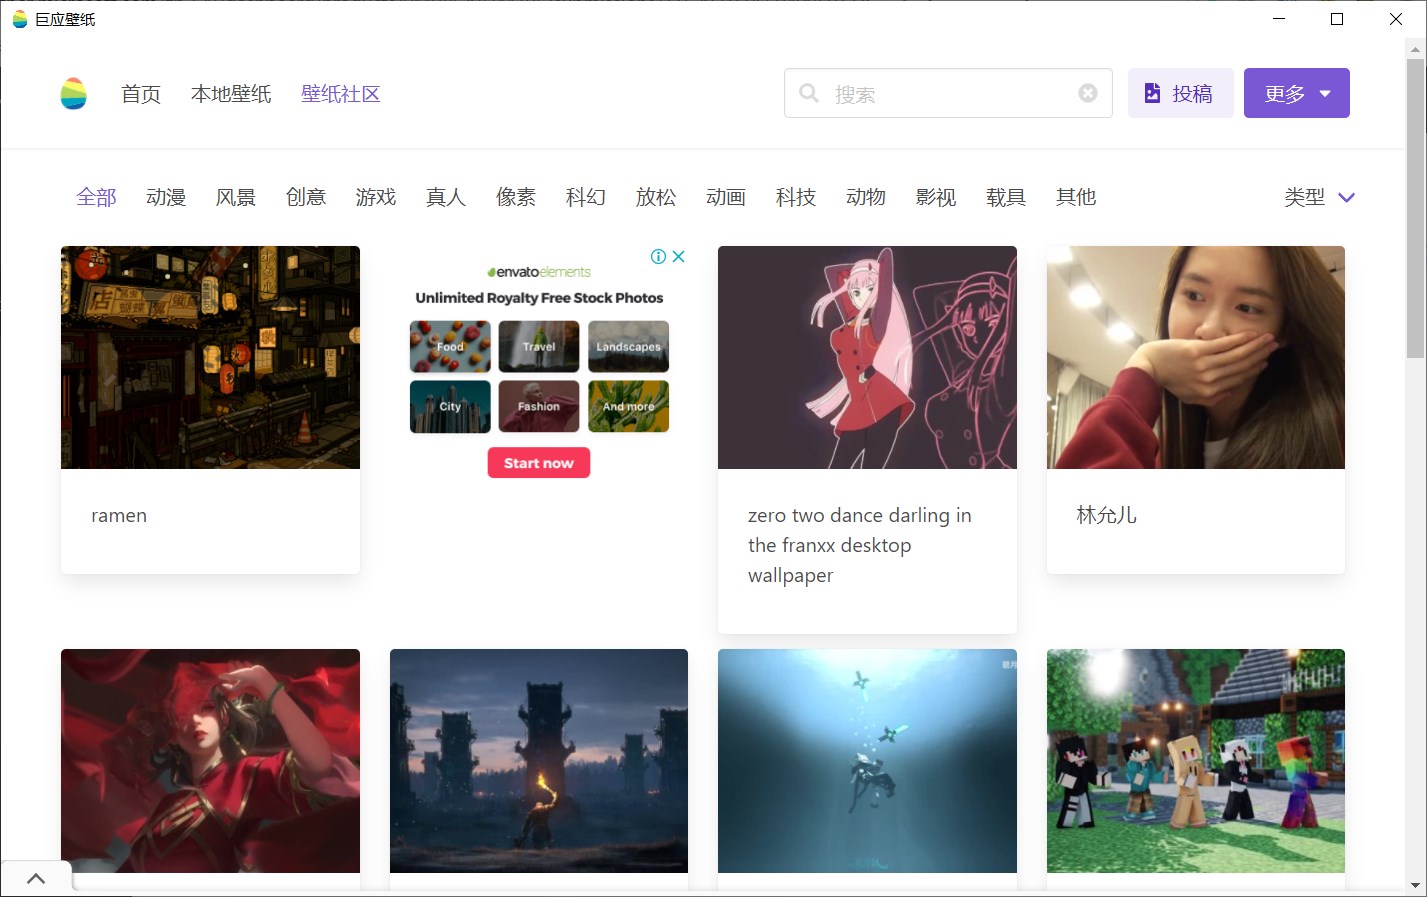Screen dimensions: 1427x897
Task: Click zero two dance darling title
Action: (x=859, y=545)
